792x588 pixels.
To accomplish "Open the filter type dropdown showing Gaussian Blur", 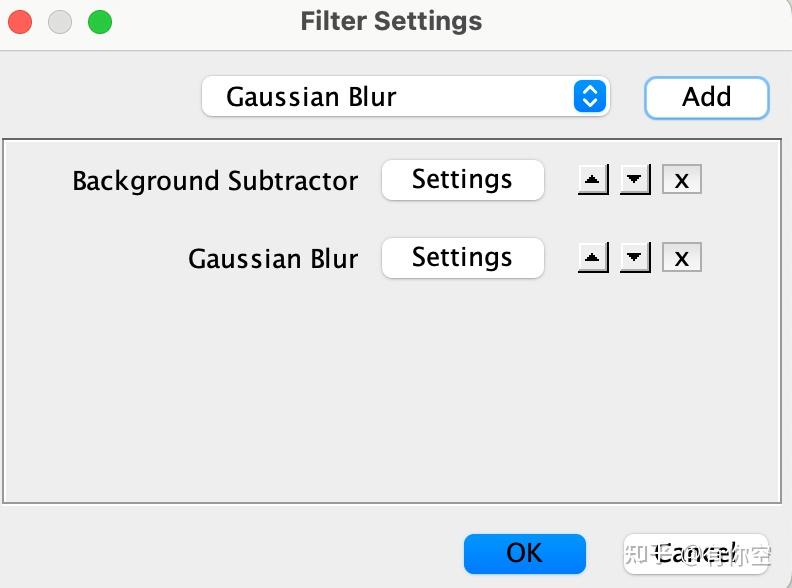I will pos(390,97).
